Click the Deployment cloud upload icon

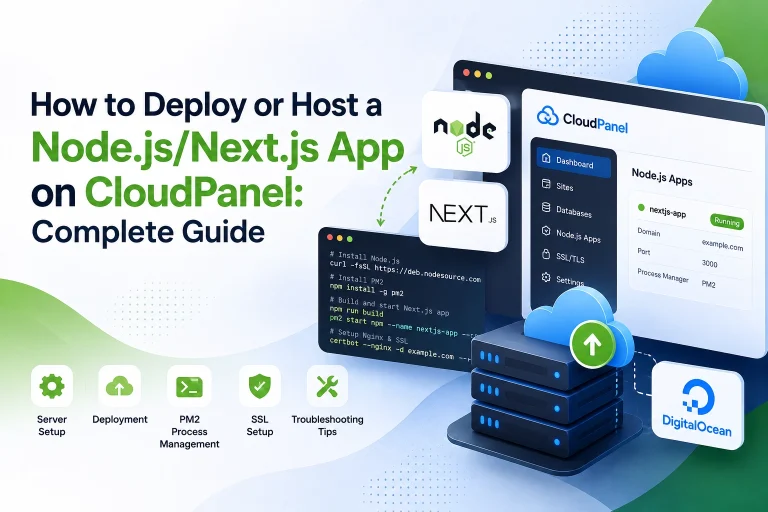(x=120, y=386)
